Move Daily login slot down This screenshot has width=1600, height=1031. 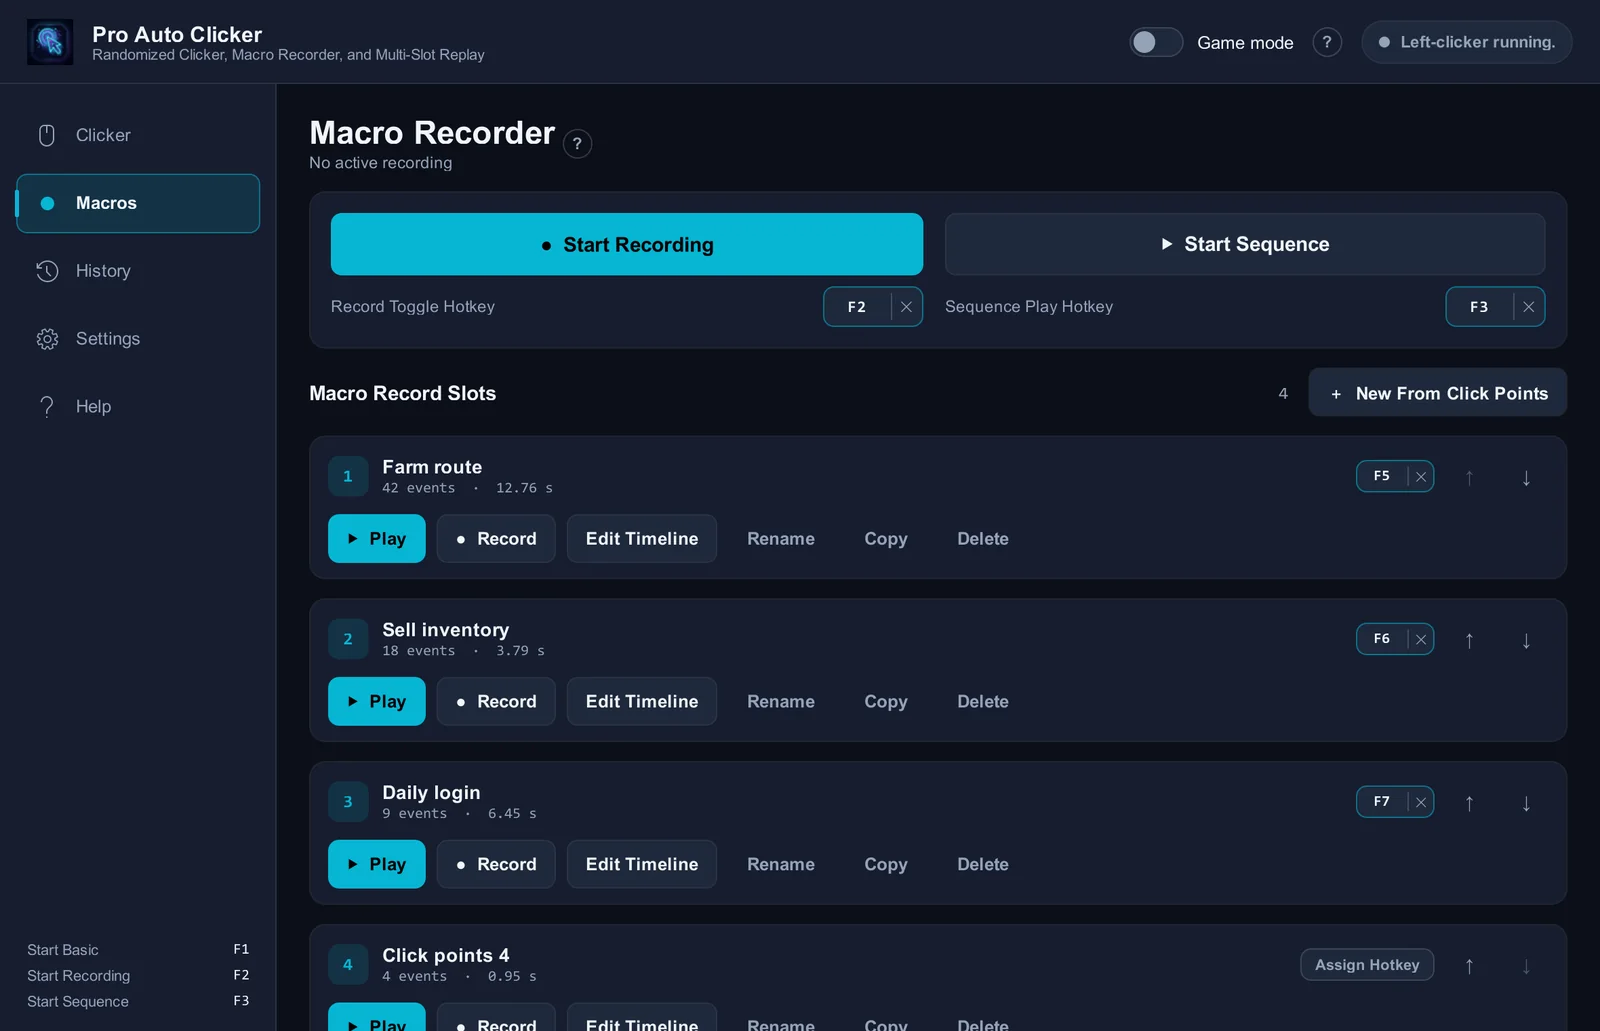1526,803
